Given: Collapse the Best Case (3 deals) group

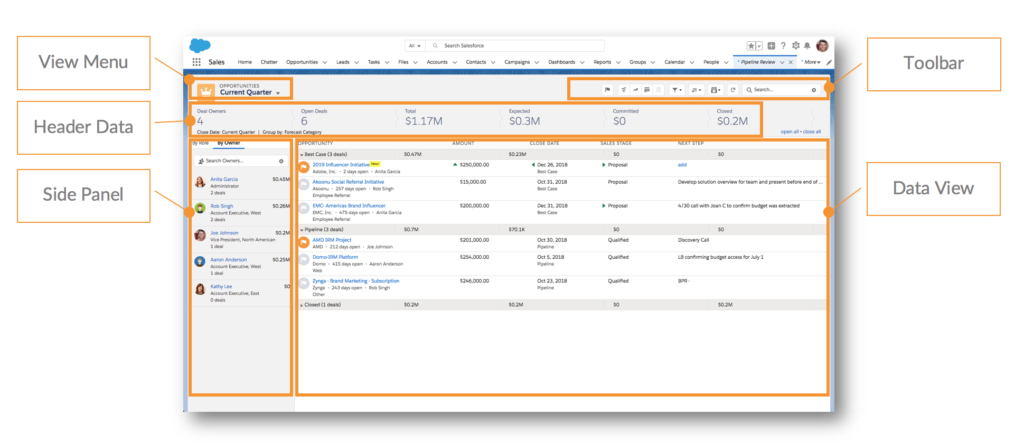Looking at the screenshot, I should click(302, 154).
